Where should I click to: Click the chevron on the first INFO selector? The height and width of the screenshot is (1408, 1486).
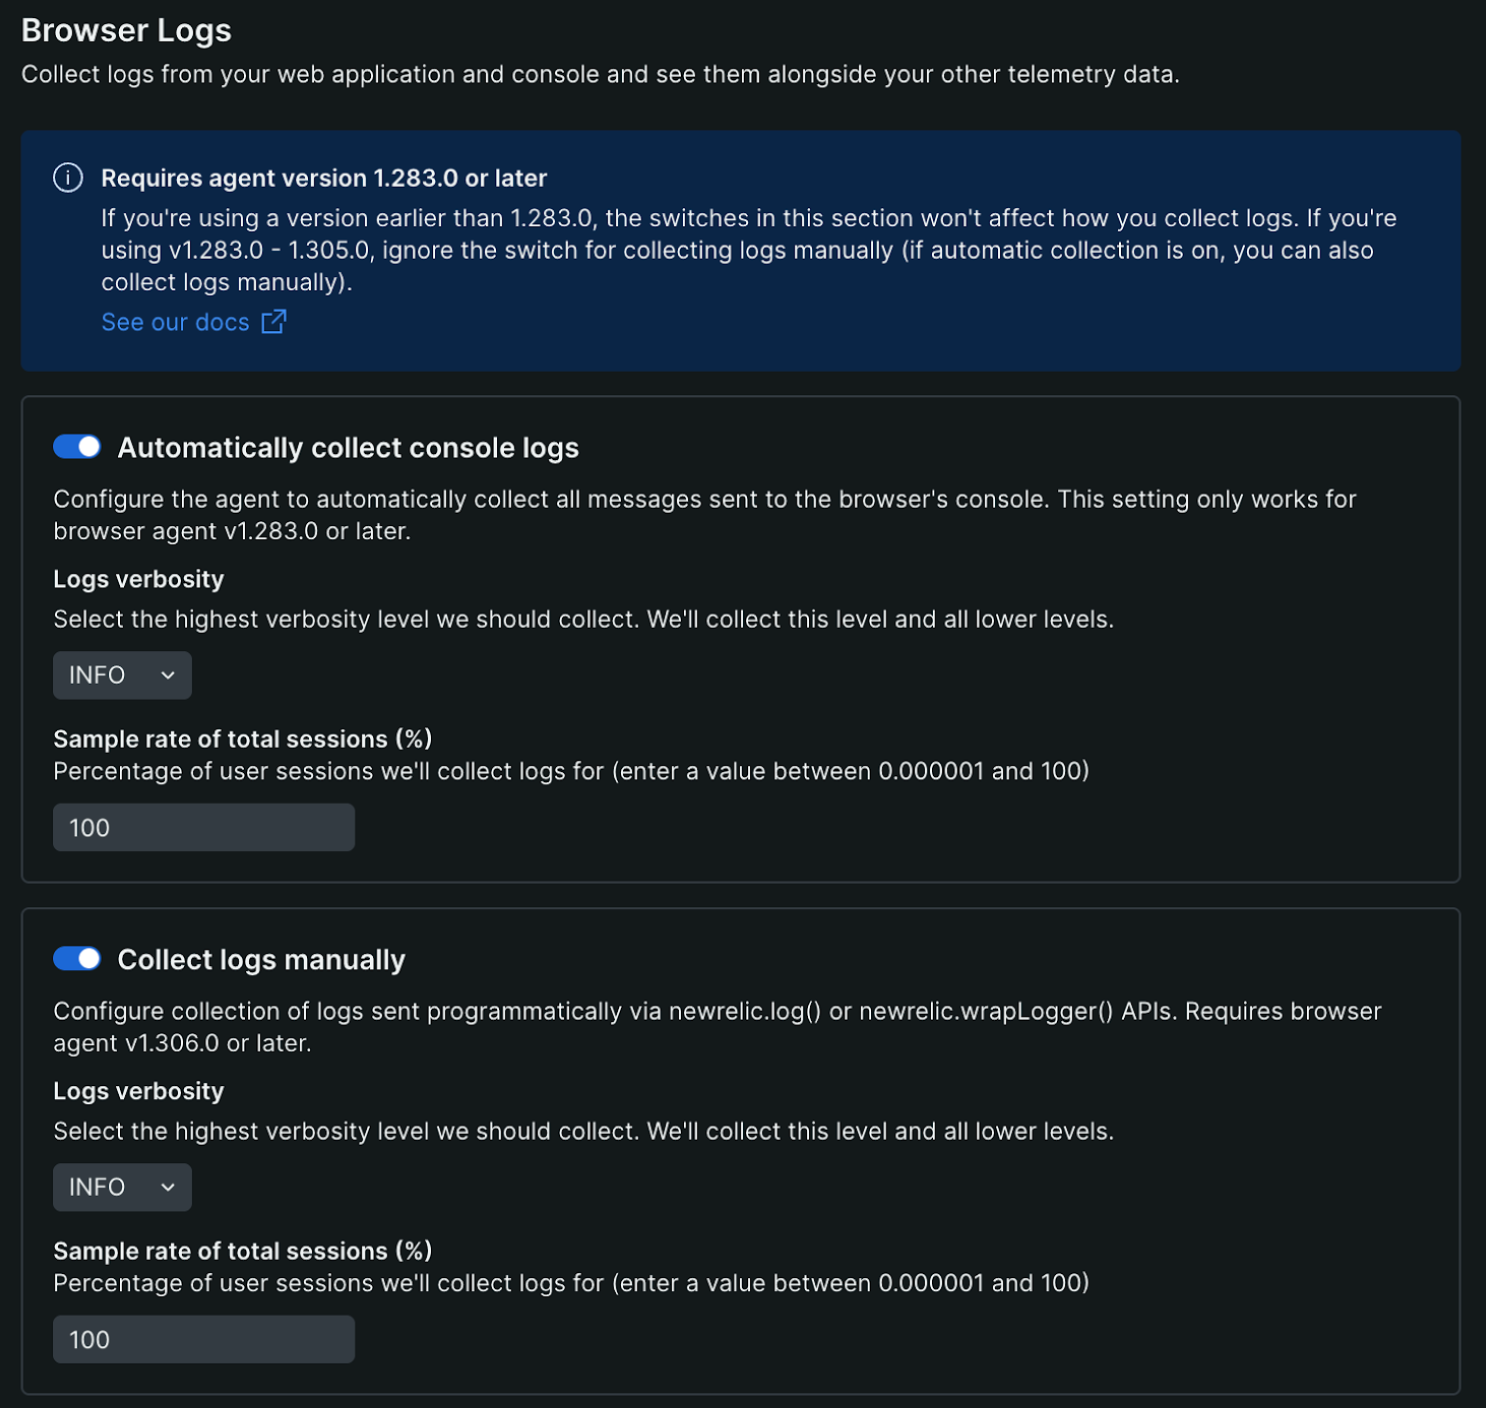(x=167, y=675)
